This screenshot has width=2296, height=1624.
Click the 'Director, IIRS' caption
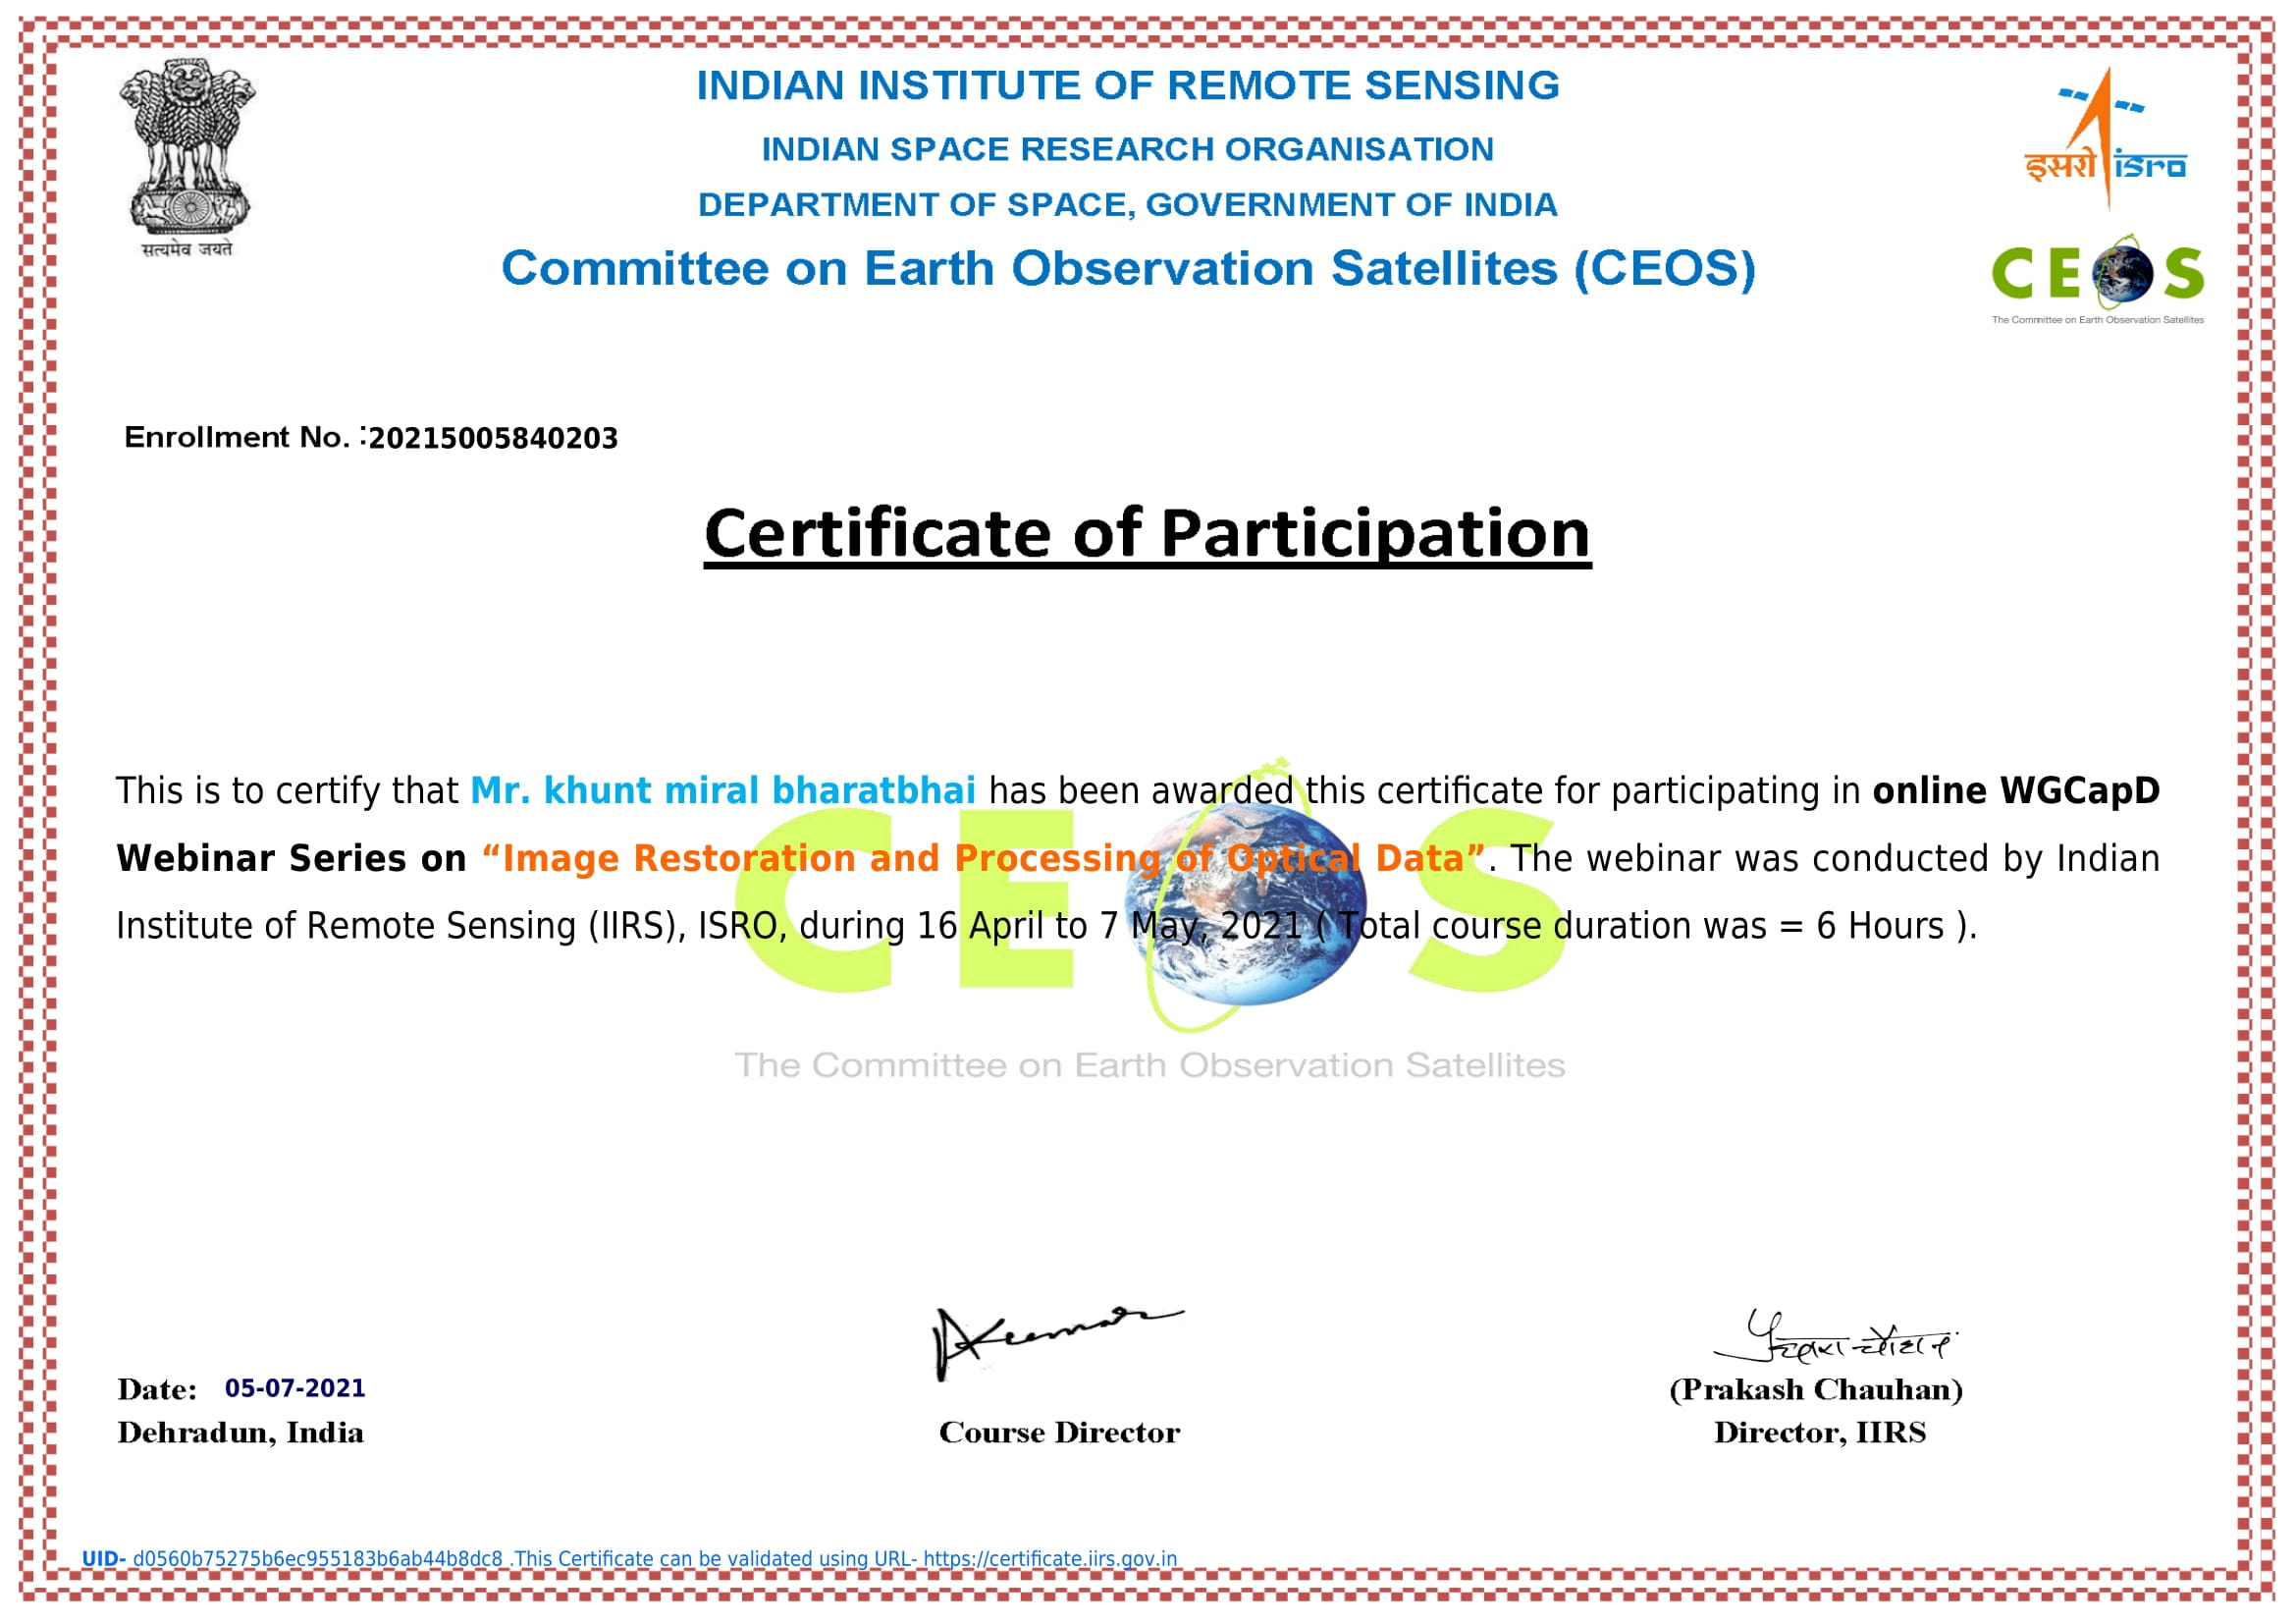tap(1820, 1434)
